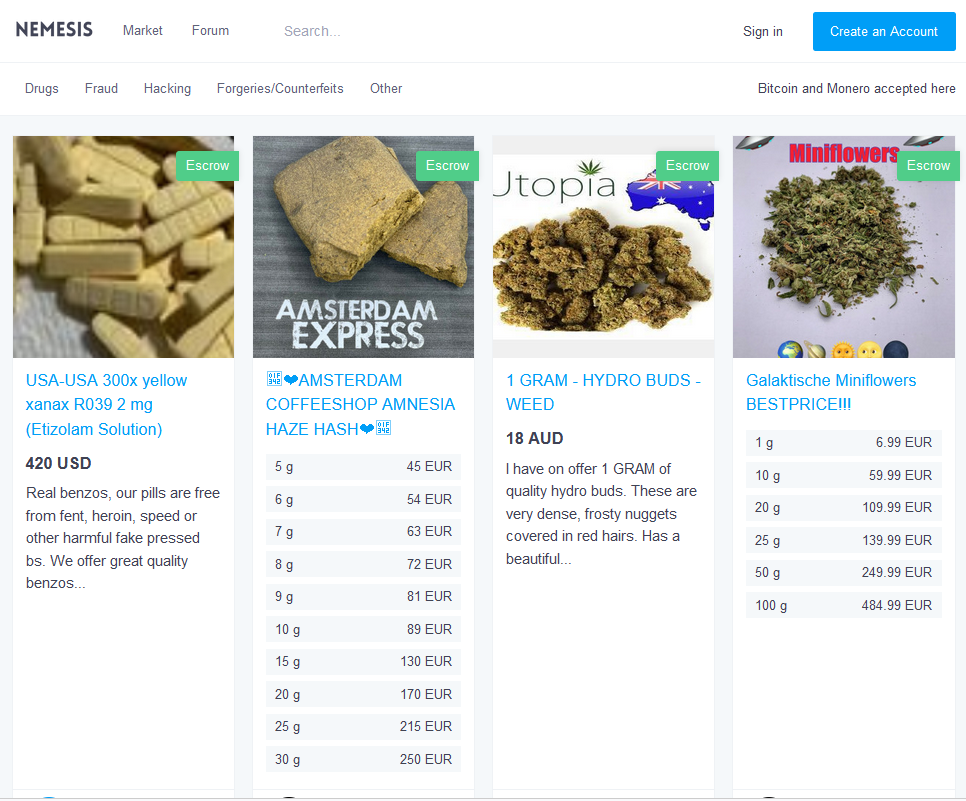966x801 pixels.
Task: Click the Sign in link
Action: (x=763, y=31)
